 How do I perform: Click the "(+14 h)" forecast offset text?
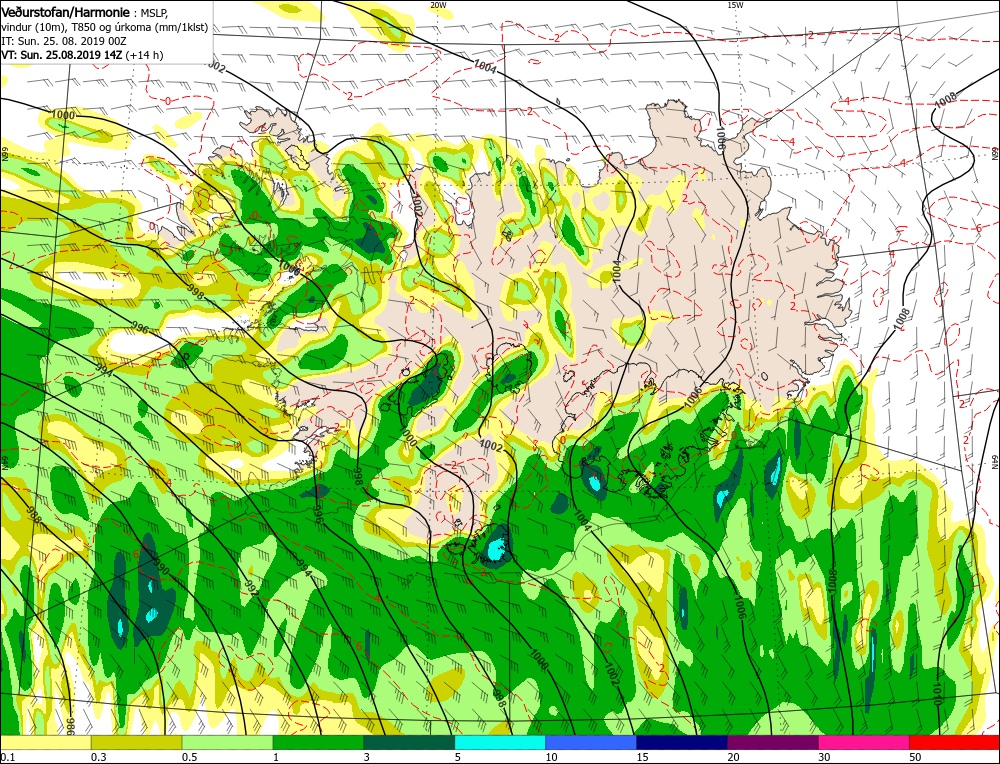tap(144, 55)
